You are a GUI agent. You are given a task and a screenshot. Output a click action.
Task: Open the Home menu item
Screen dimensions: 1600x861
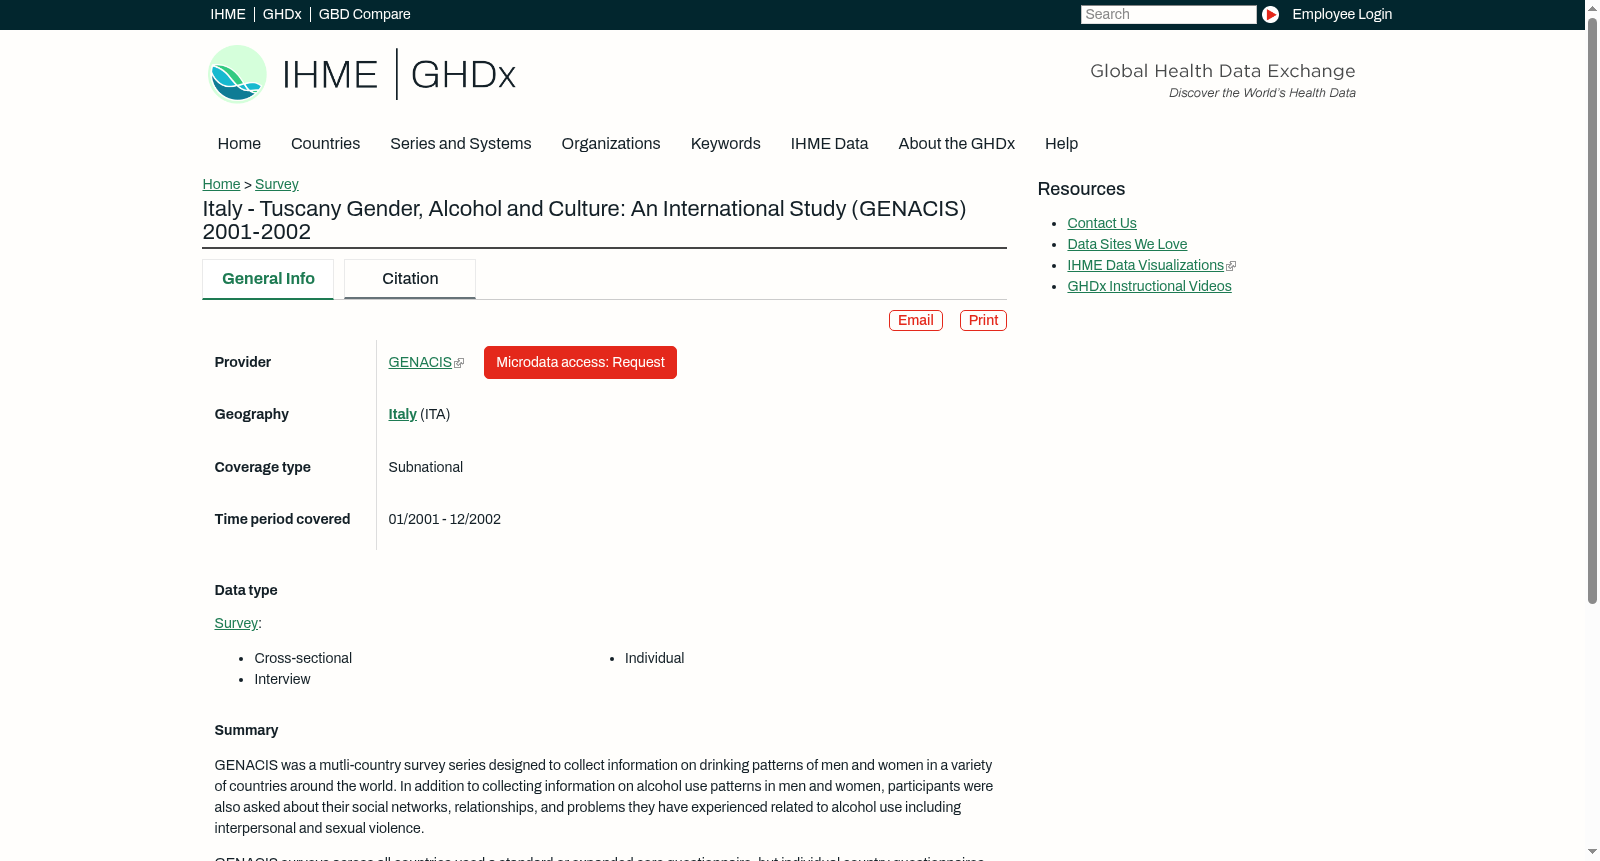pyautogui.click(x=239, y=144)
